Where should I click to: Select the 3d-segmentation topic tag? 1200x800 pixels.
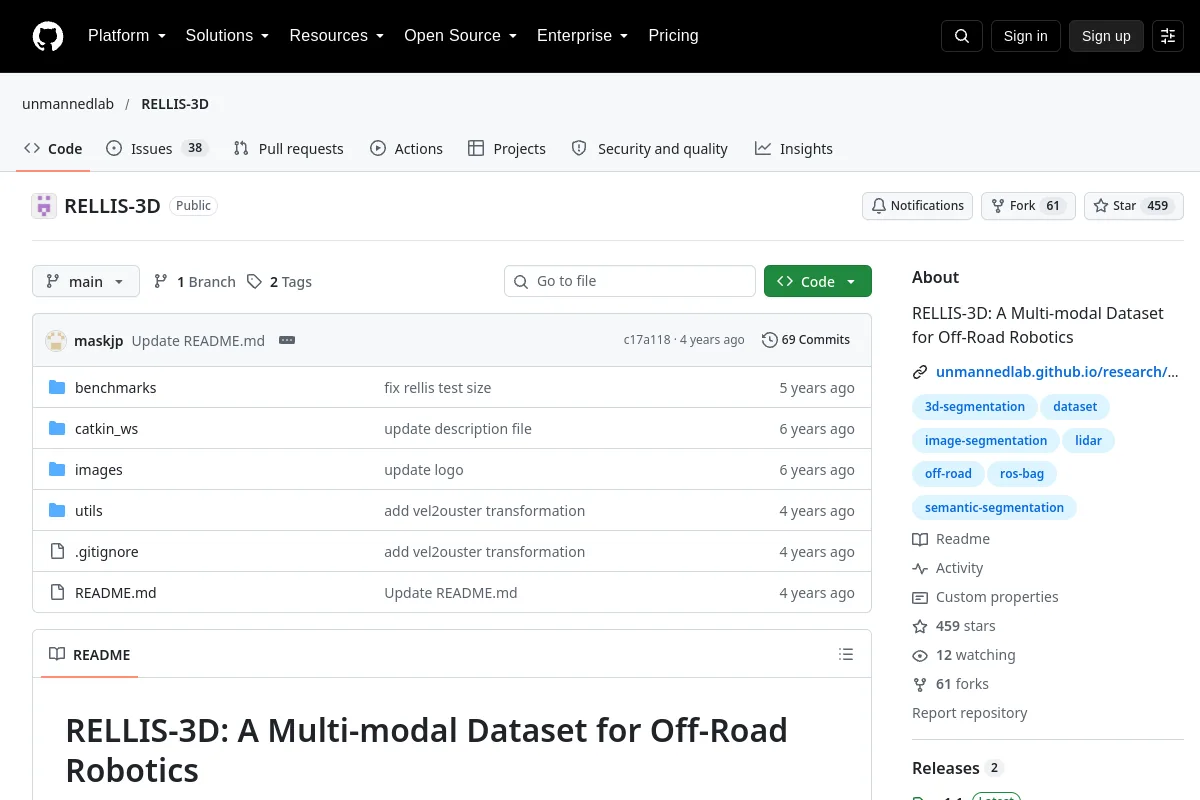975,407
